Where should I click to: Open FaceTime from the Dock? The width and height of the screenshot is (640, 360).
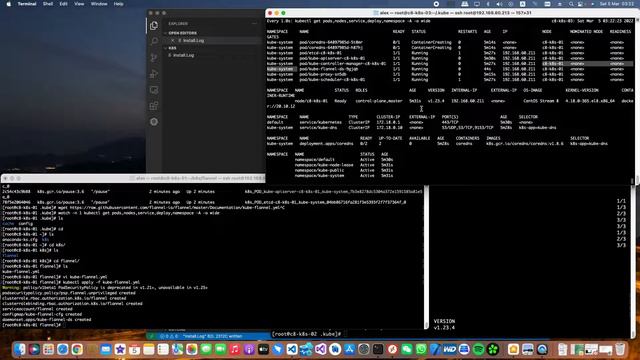220,349
